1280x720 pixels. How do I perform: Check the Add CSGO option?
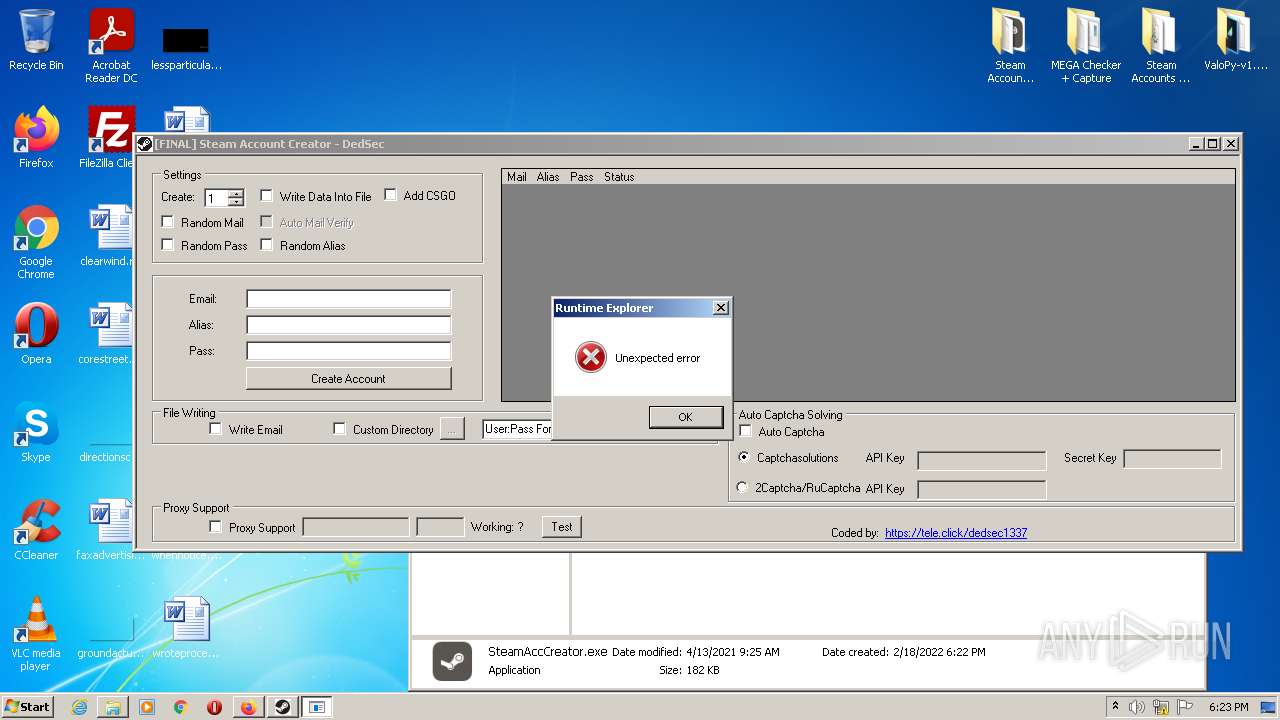click(391, 195)
